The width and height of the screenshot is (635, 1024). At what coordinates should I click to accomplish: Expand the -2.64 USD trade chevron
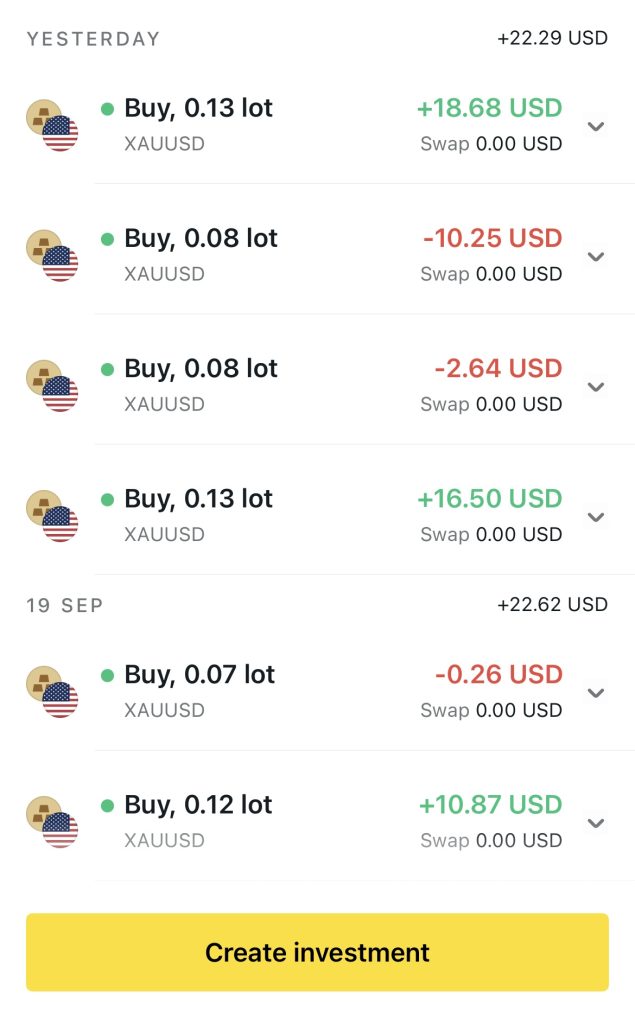click(x=596, y=386)
